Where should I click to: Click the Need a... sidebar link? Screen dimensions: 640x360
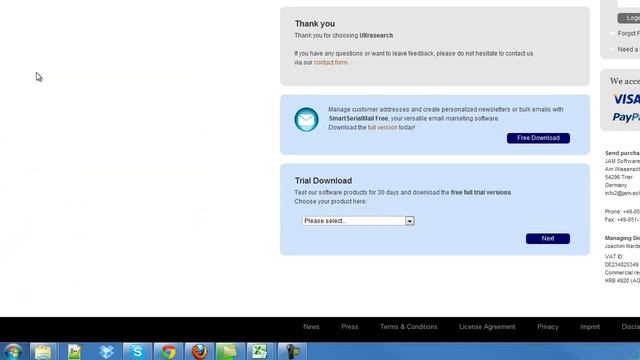[629, 49]
